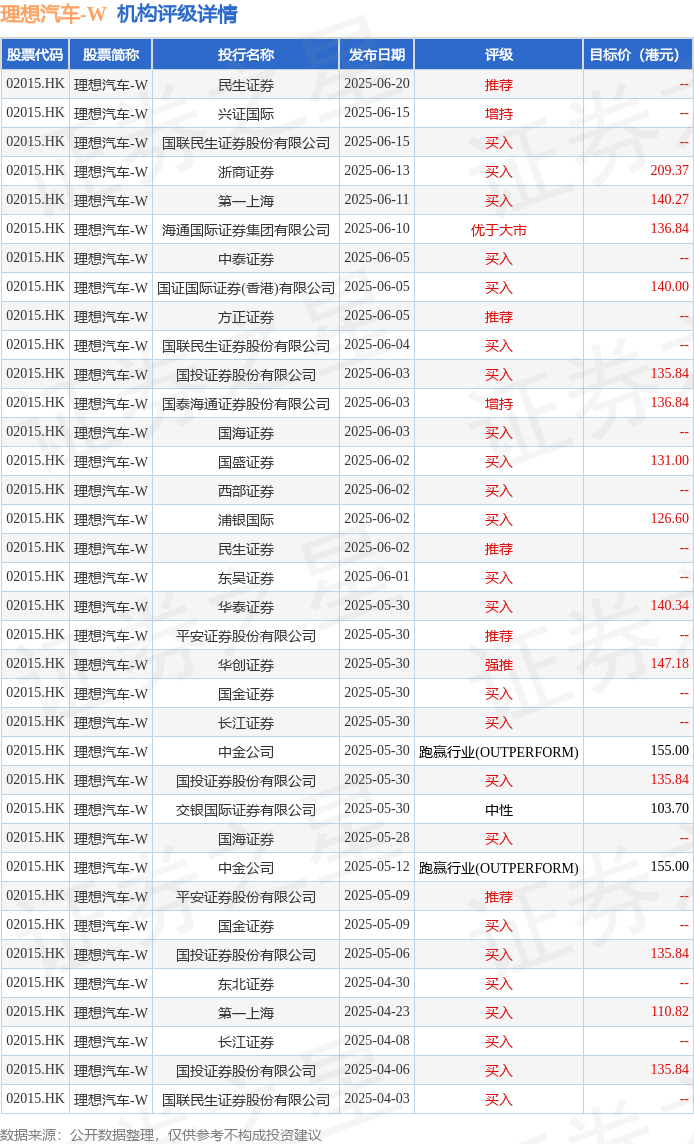The height and width of the screenshot is (1144, 694).
Task: Select 国证国际证券(香港)有限公司 cell
Action: pyautogui.click(x=246, y=288)
